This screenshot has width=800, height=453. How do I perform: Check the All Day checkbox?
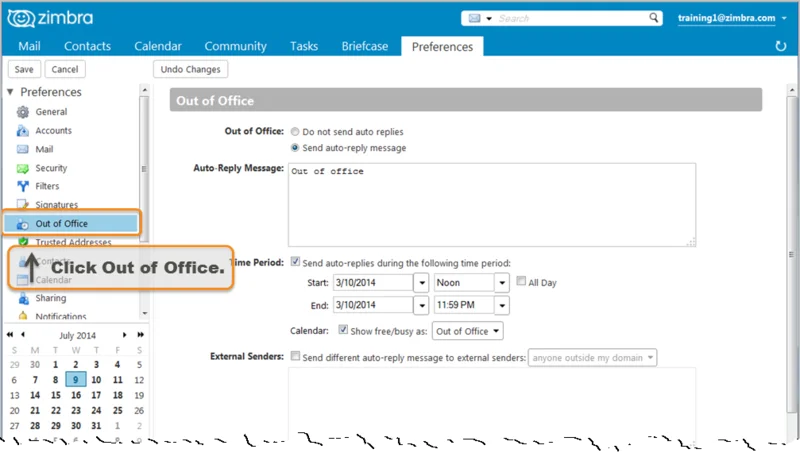pos(521,281)
